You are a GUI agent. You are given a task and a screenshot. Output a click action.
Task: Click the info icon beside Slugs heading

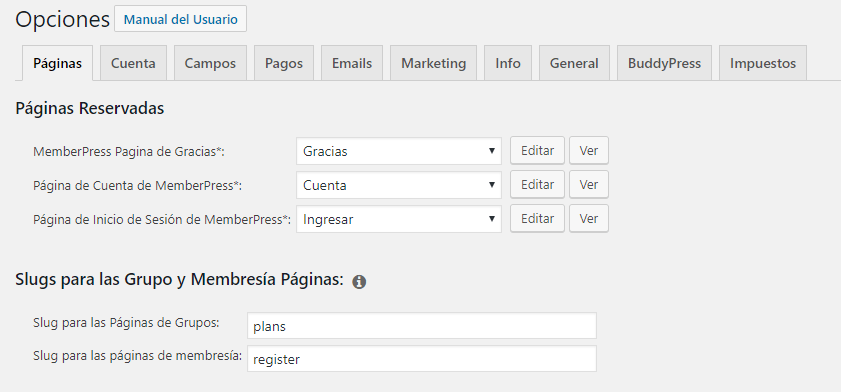pyautogui.click(x=359, y=282)
